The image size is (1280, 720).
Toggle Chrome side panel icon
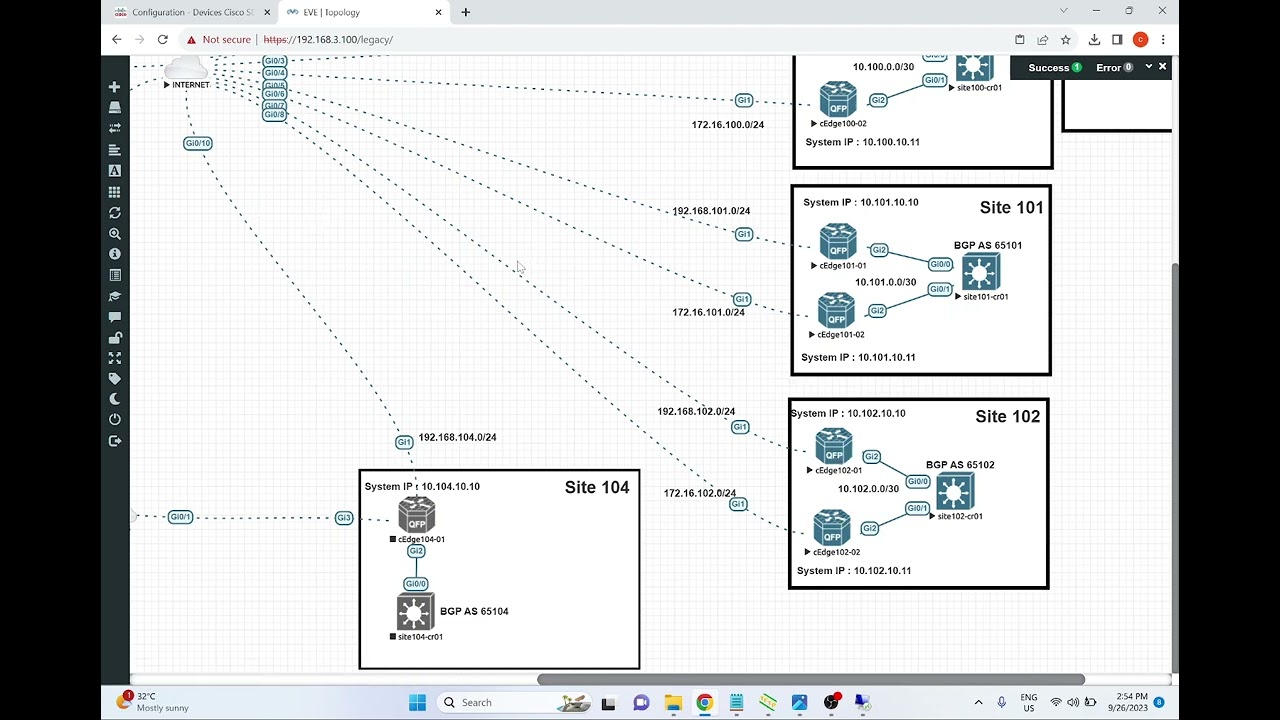coord(1117,40)
